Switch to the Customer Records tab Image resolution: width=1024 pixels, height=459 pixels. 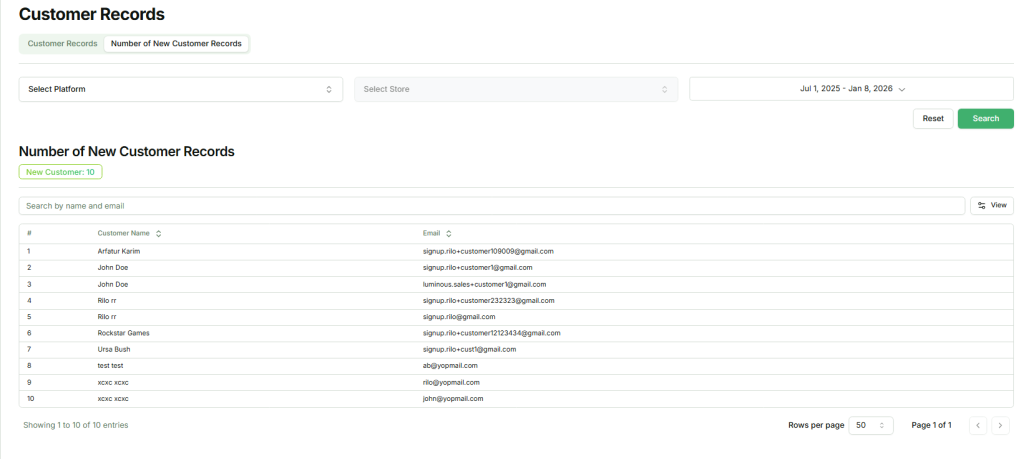pos(62,44)
